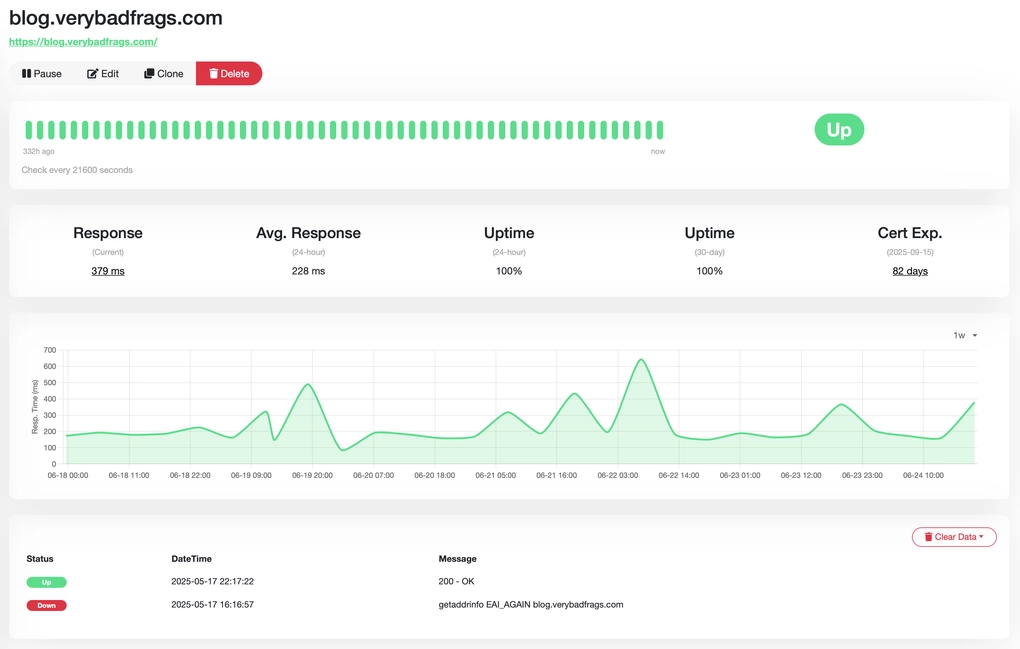The image size is (1020, 649).
Task: Click the Edit pencil icon
Action: (x=91, y=73)
